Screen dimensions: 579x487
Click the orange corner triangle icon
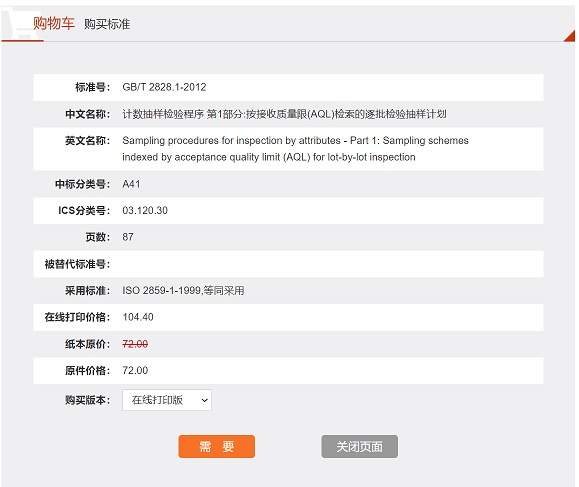pyautogui.click(x=570, y=36)
